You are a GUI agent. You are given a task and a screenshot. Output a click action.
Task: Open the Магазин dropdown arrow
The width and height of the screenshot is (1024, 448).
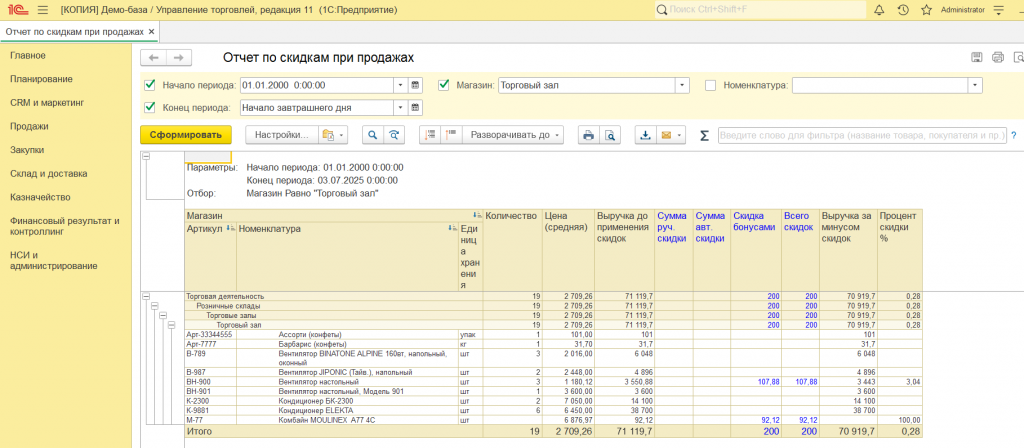(682, 85)
